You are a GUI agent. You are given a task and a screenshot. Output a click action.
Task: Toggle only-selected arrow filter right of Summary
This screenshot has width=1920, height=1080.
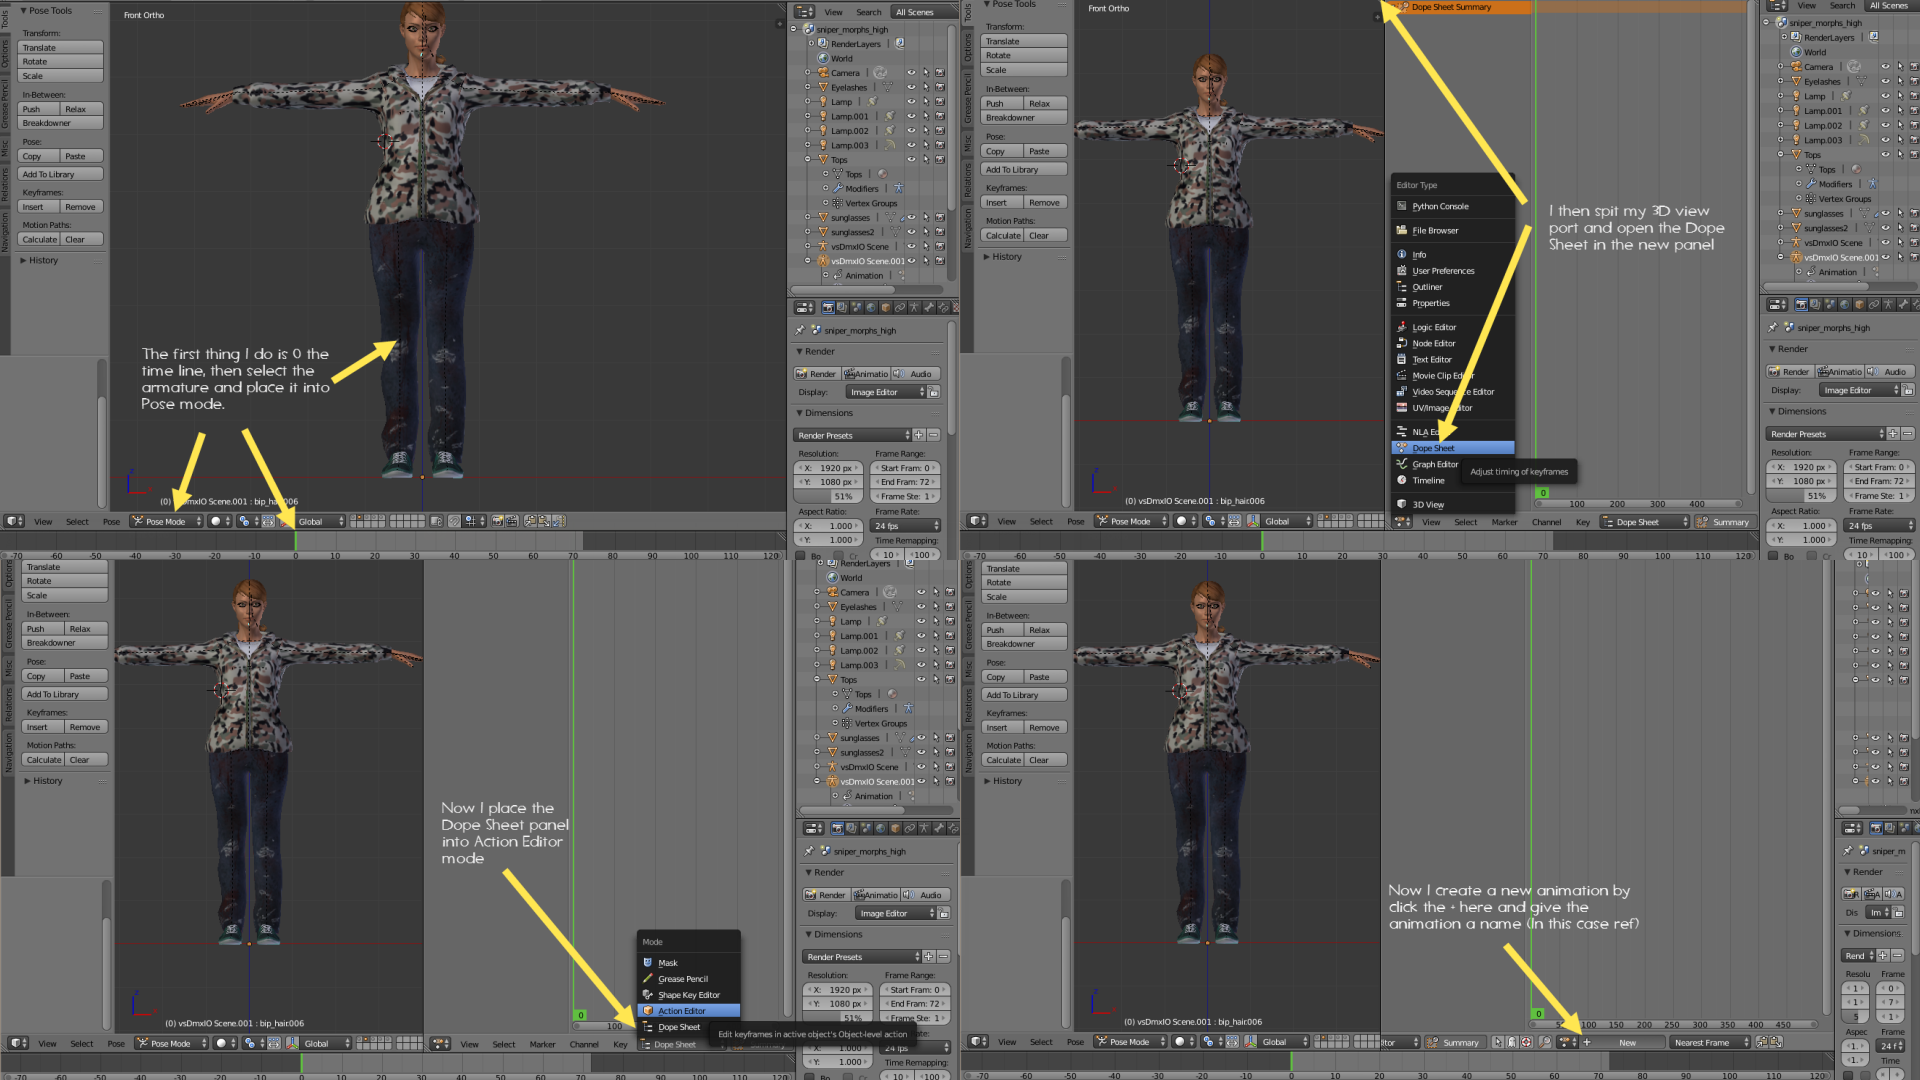click(1498, 1042)
